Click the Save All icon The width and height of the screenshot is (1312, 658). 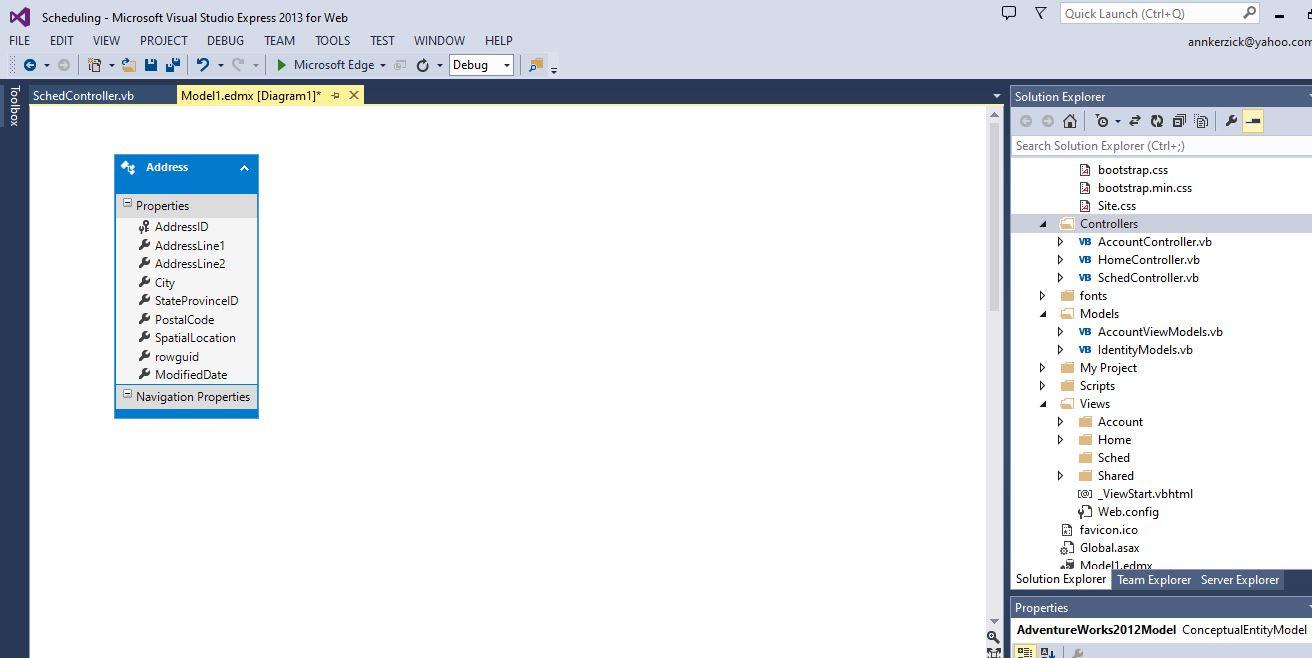pyautogui.click(x=172, y=65)
